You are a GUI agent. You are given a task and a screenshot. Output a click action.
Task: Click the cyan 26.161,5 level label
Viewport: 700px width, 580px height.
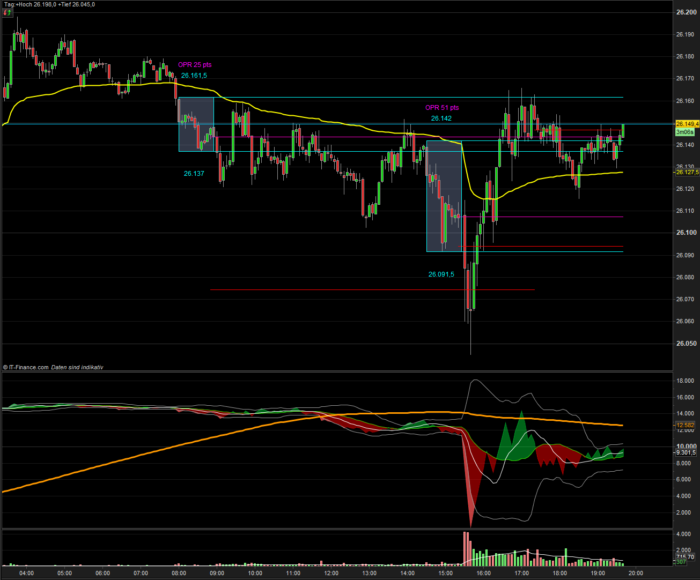tap(194, 75)
